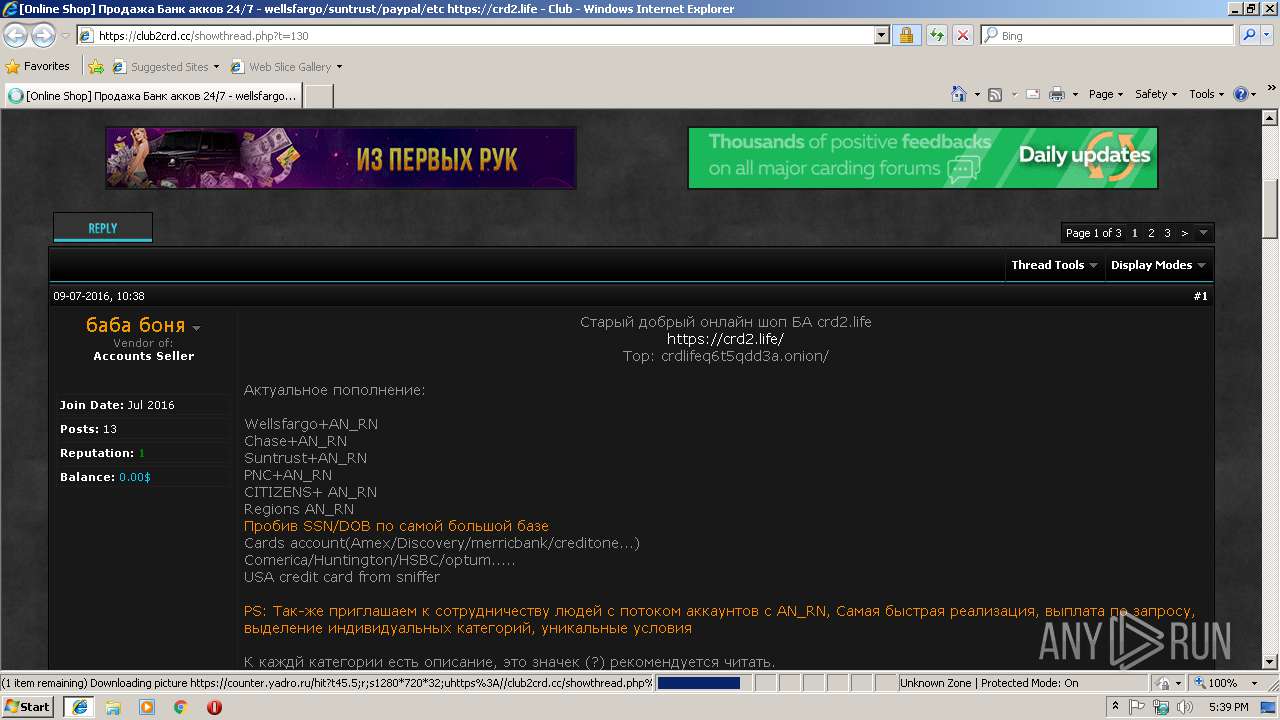The image size is (1280, 720).
Task: Click the ИЗ ПЕРВЫХ РУК banner
Action: tap(341, 158)
